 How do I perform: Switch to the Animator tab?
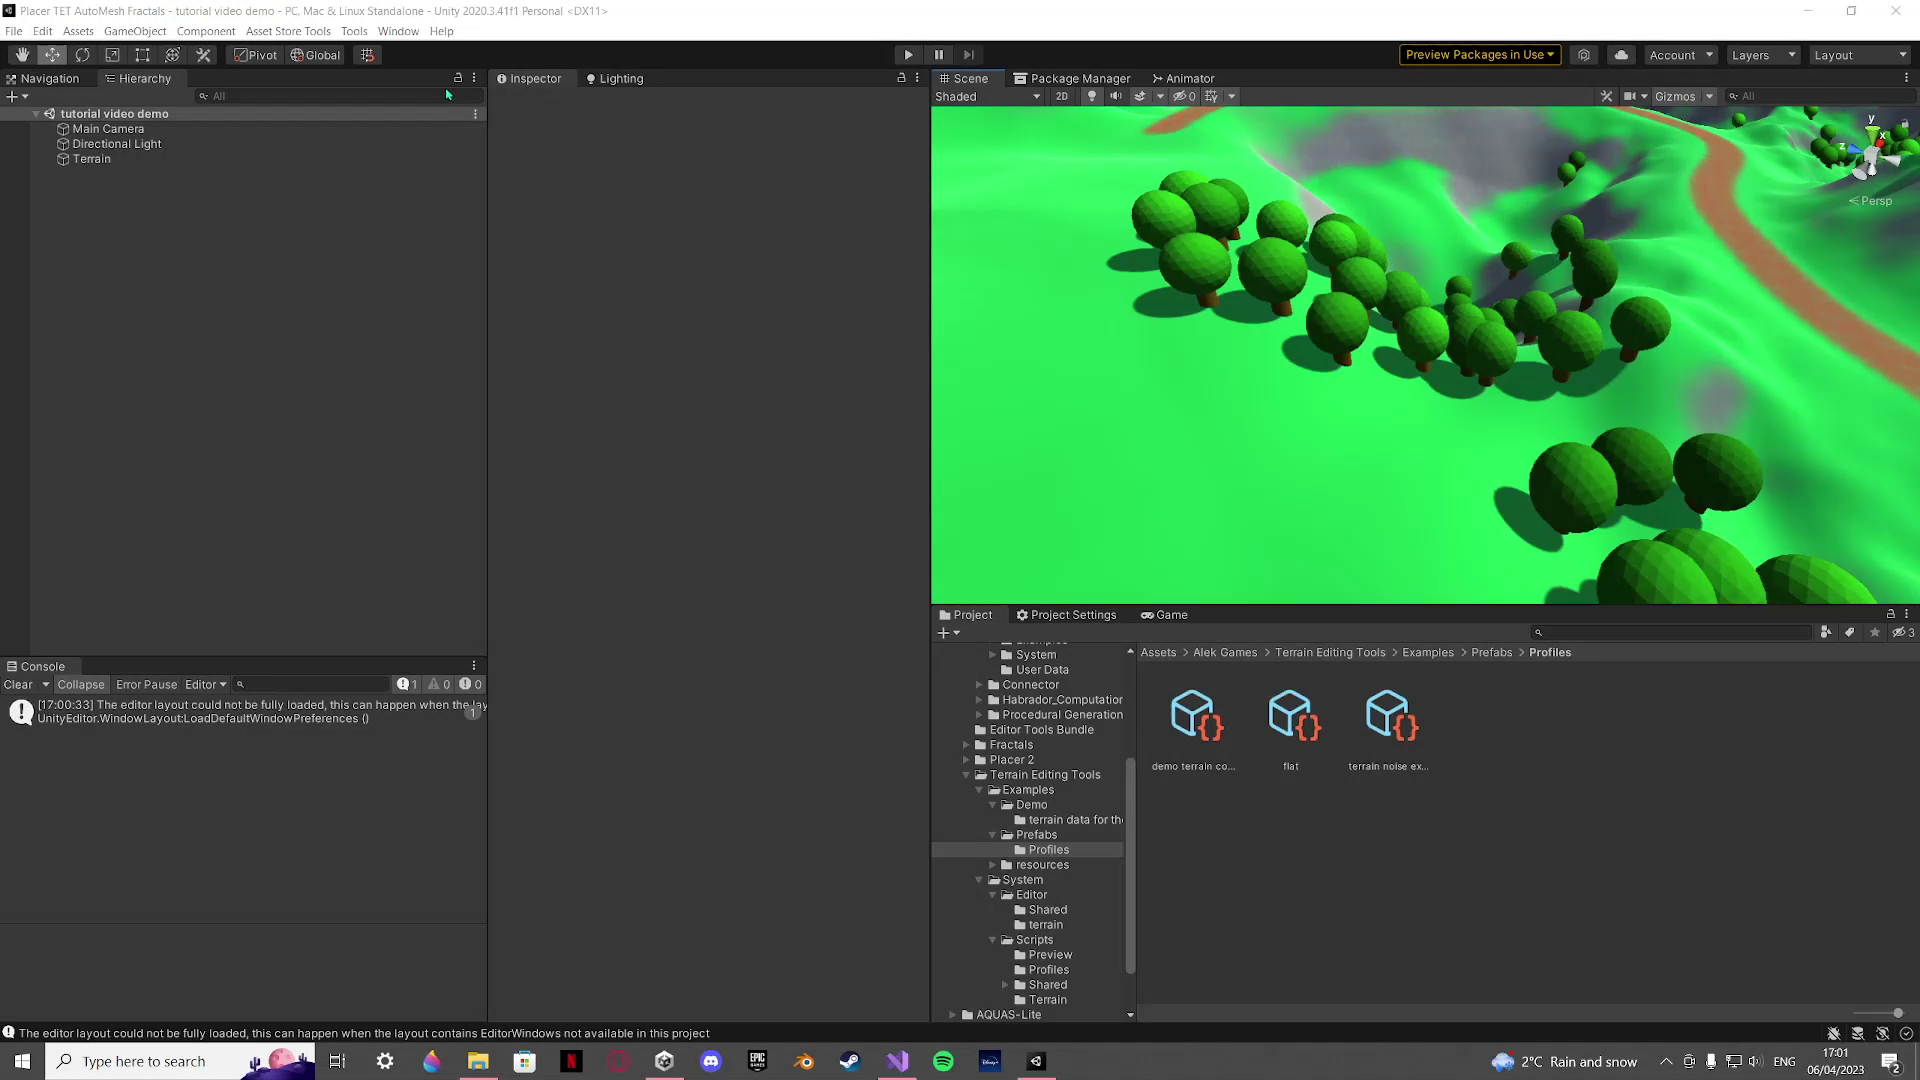point(1183,79)
